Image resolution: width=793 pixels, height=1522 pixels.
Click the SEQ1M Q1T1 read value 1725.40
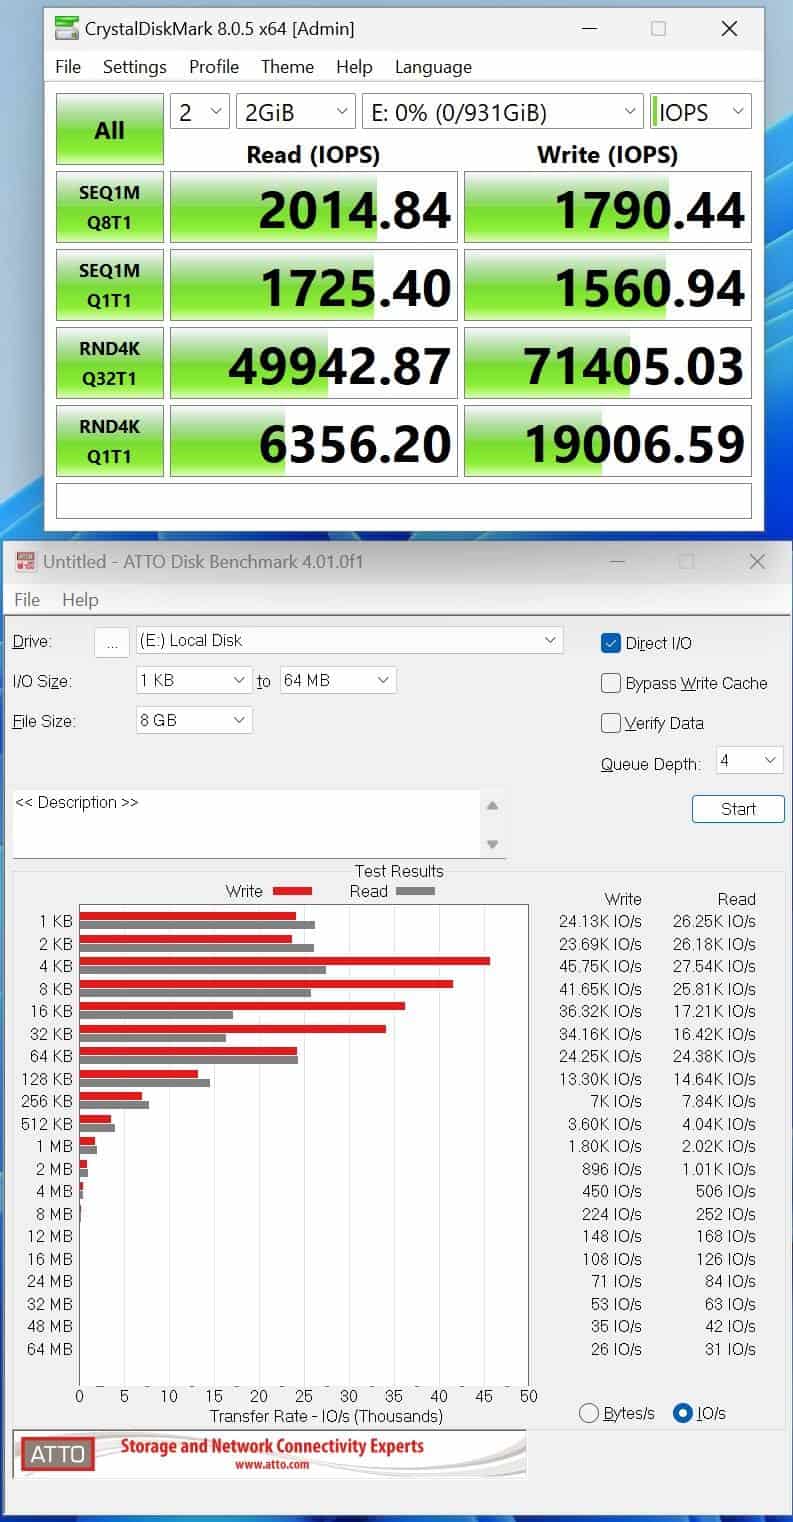[x=314, y=285]
